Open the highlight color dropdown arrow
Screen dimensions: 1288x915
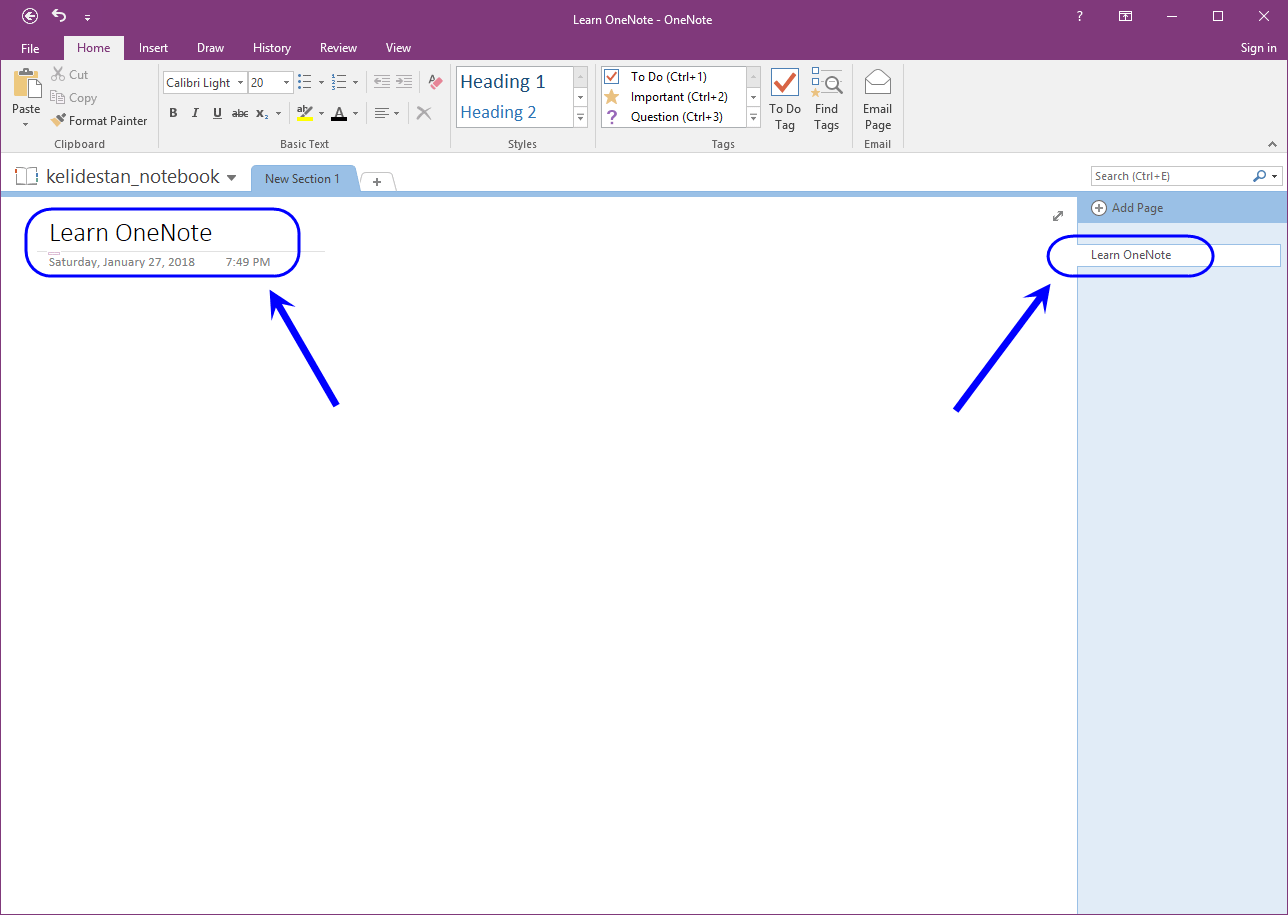pos(321,113)
